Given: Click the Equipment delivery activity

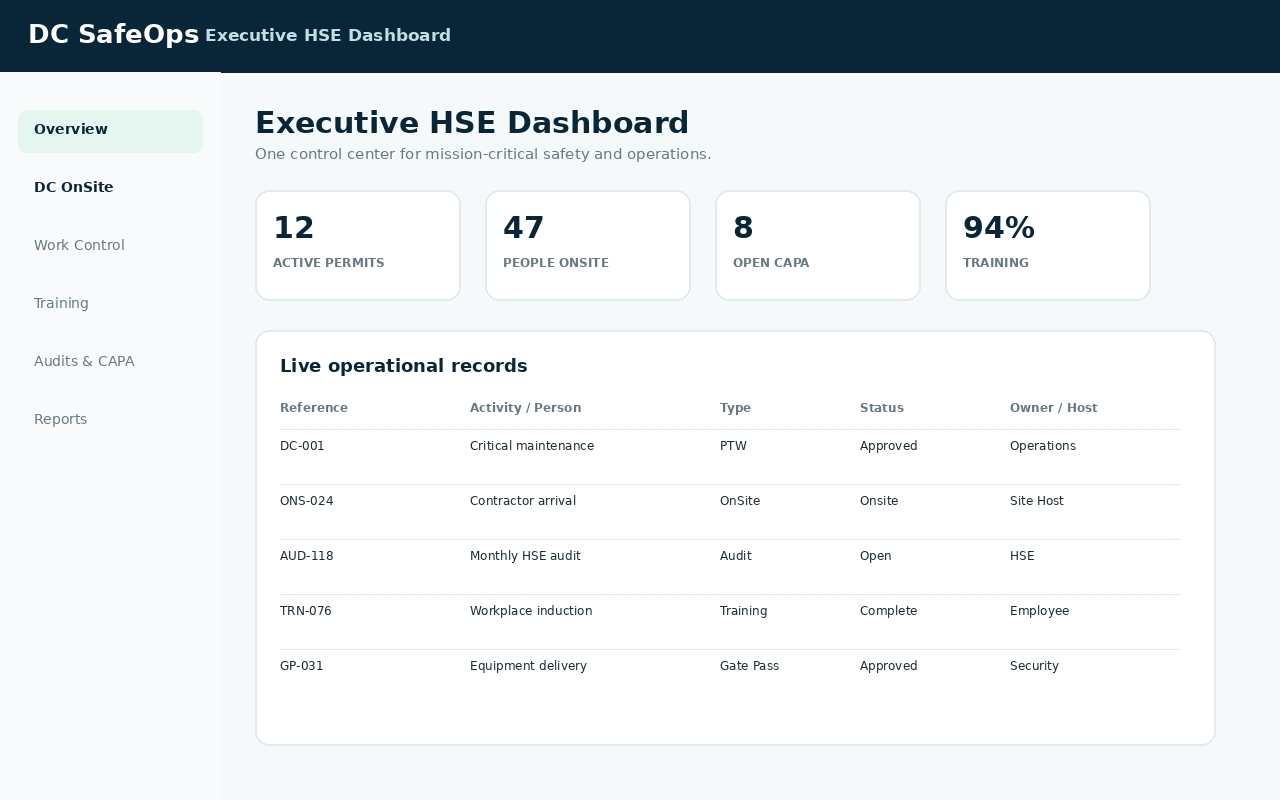Looking at the screenshot, I should pos(528,666).
